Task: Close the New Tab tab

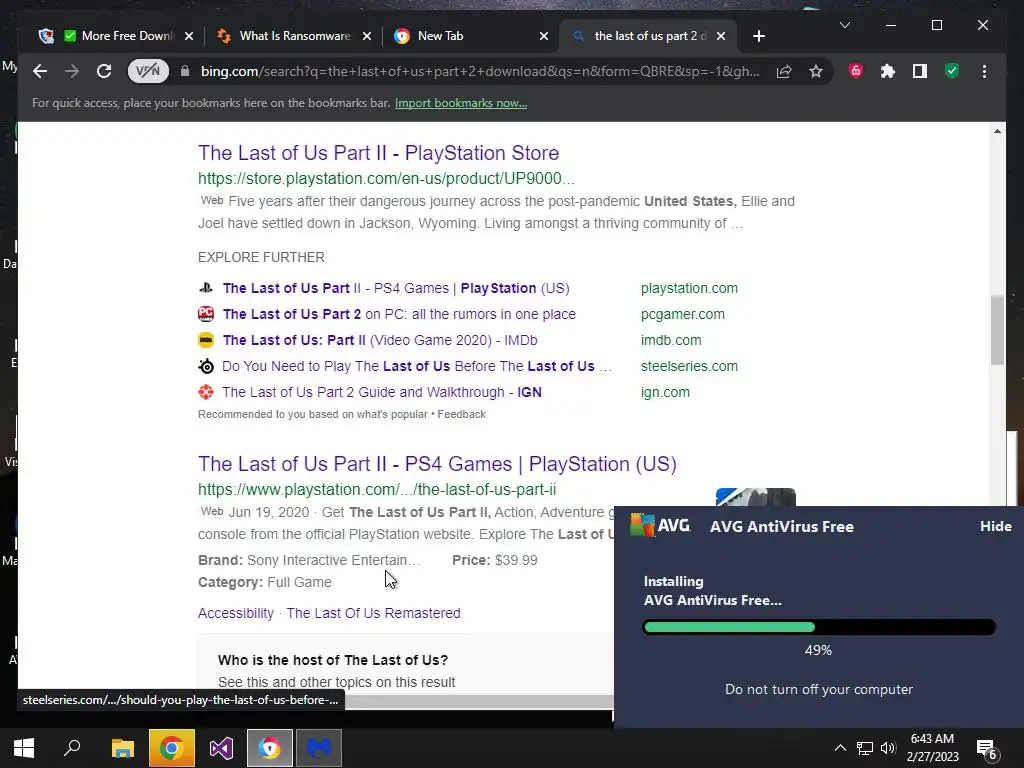Action: tap(544, 36)
